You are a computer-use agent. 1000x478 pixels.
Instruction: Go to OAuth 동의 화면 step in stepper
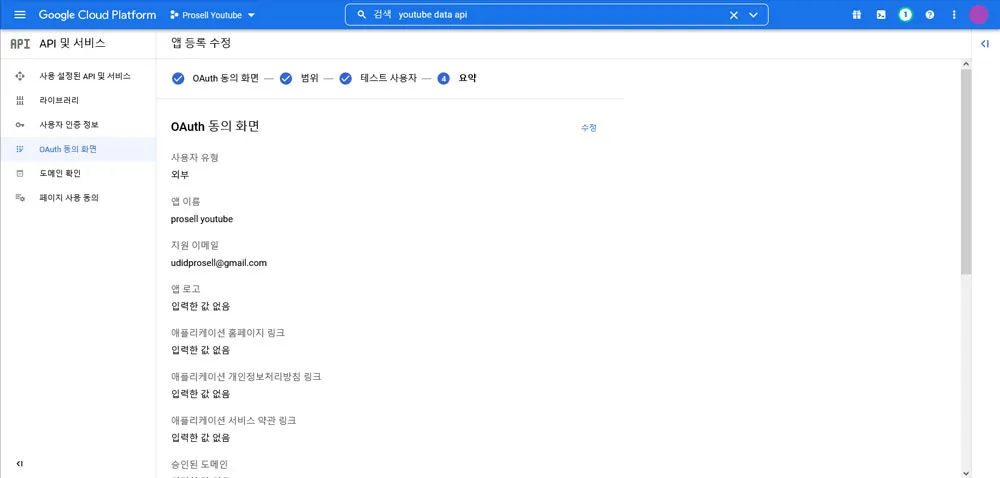(216, 78)
